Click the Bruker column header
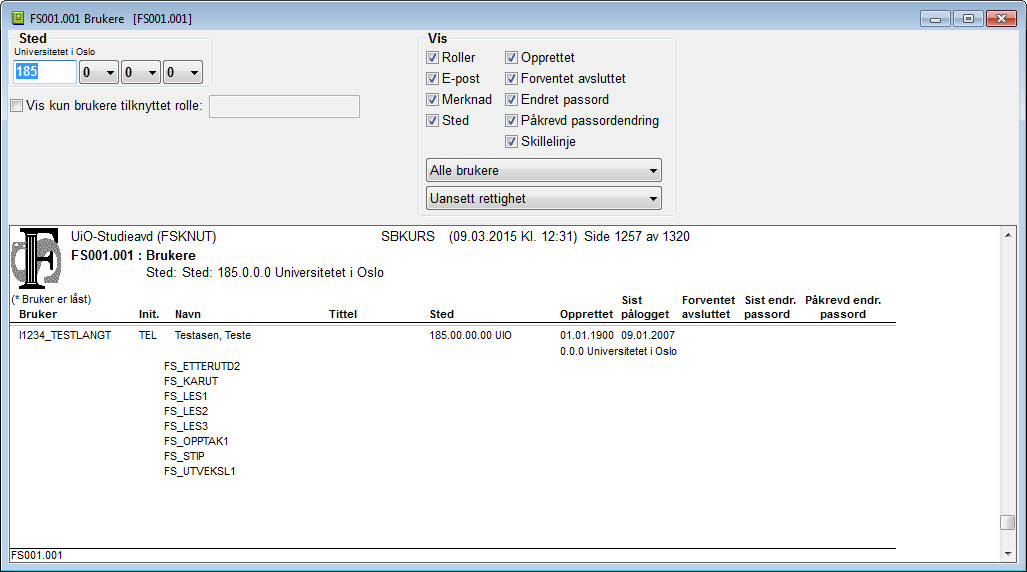 (x=38, y=315)
